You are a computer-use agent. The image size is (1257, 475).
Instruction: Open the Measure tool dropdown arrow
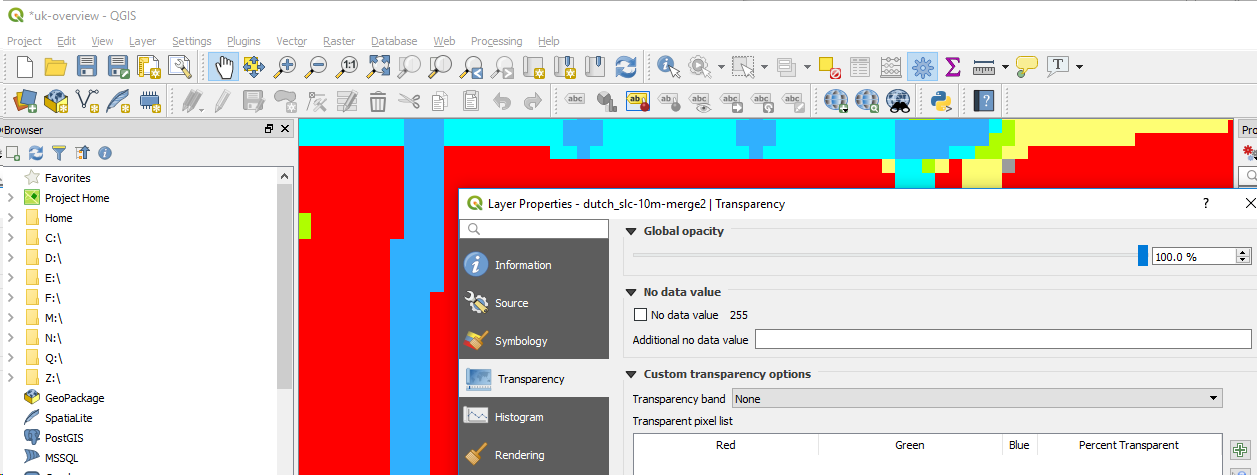coord(1005,67)
